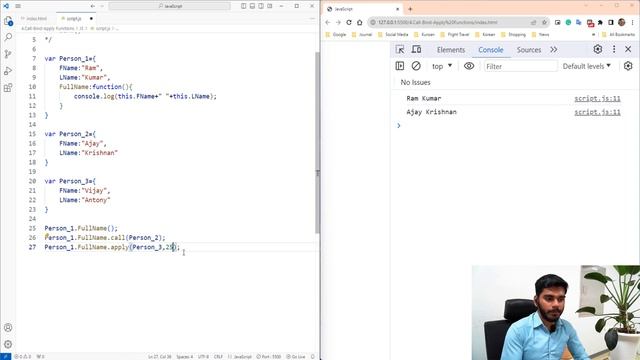Image resolution: width=640 pixels, height=360 pixels.
Task: Select JavaScript language mode in status bar
Action: pyautogui.click(x=240, y=357)
